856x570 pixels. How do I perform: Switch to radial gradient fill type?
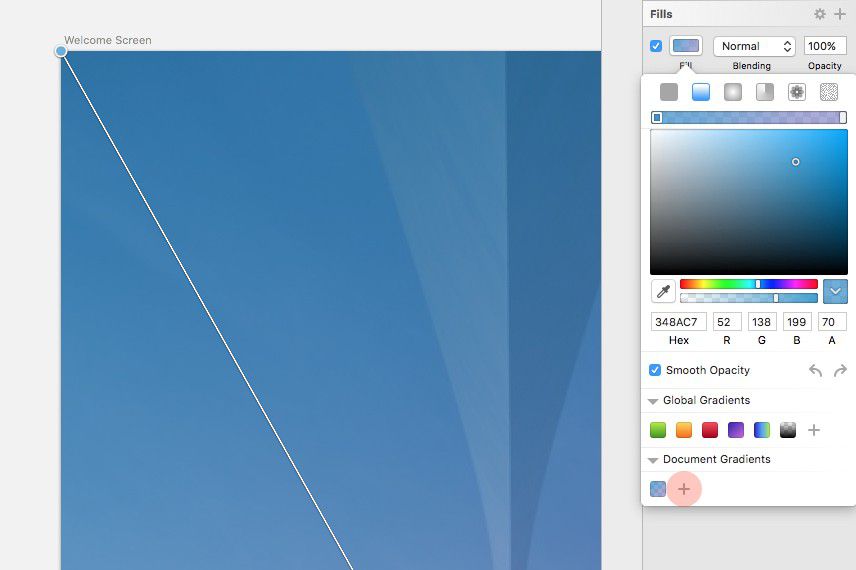733,92
